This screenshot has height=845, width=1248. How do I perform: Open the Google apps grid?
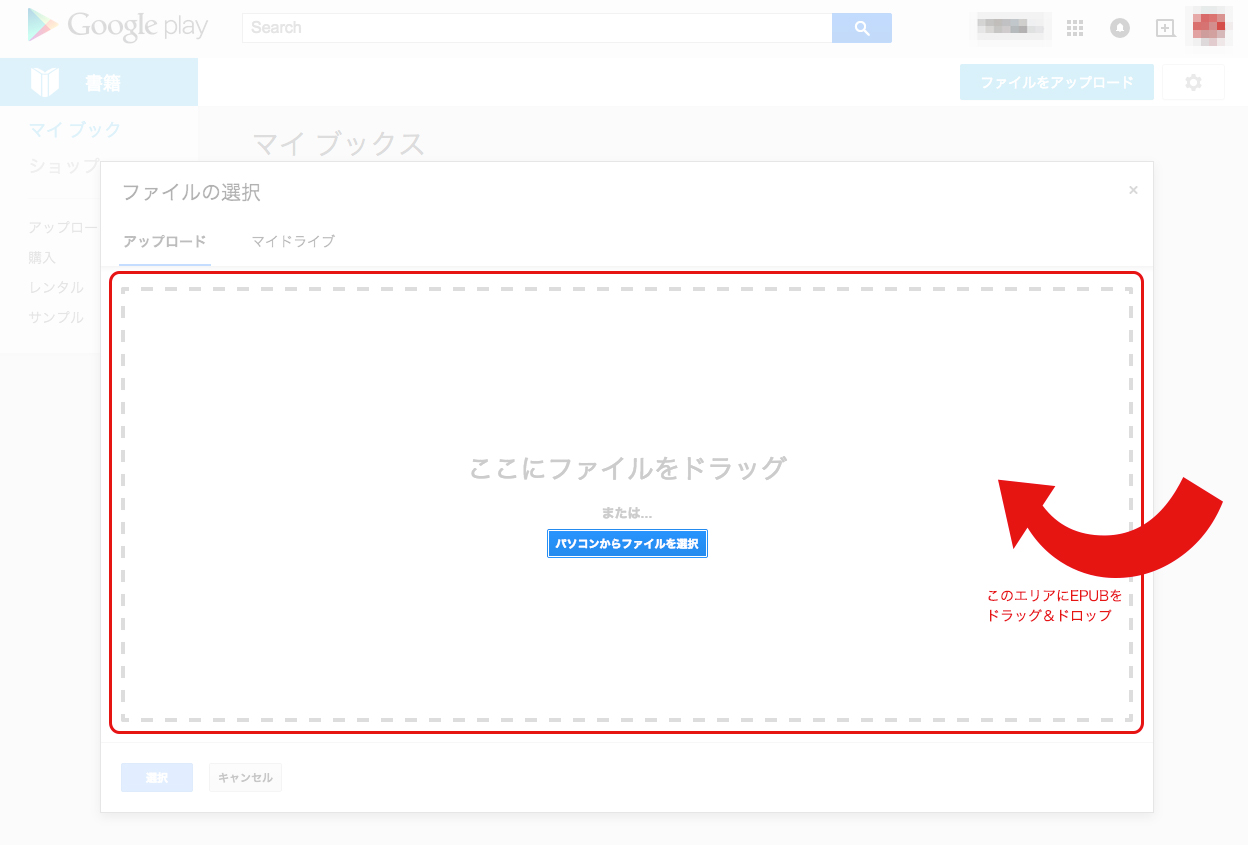click(1075, 29)
